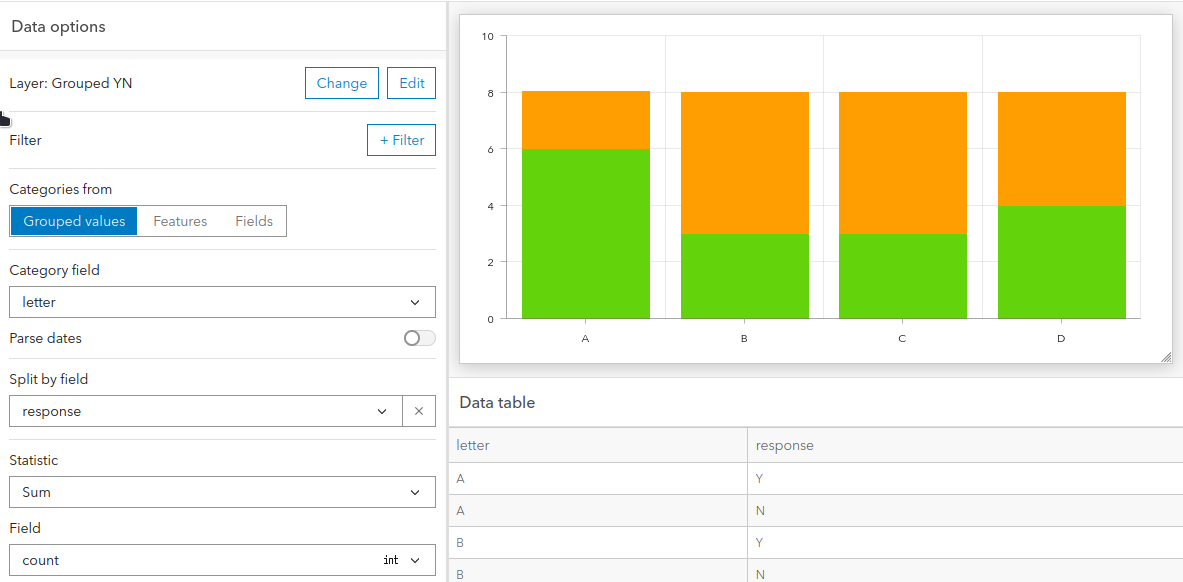Select the Grouped values option

(x=75, y=221)
